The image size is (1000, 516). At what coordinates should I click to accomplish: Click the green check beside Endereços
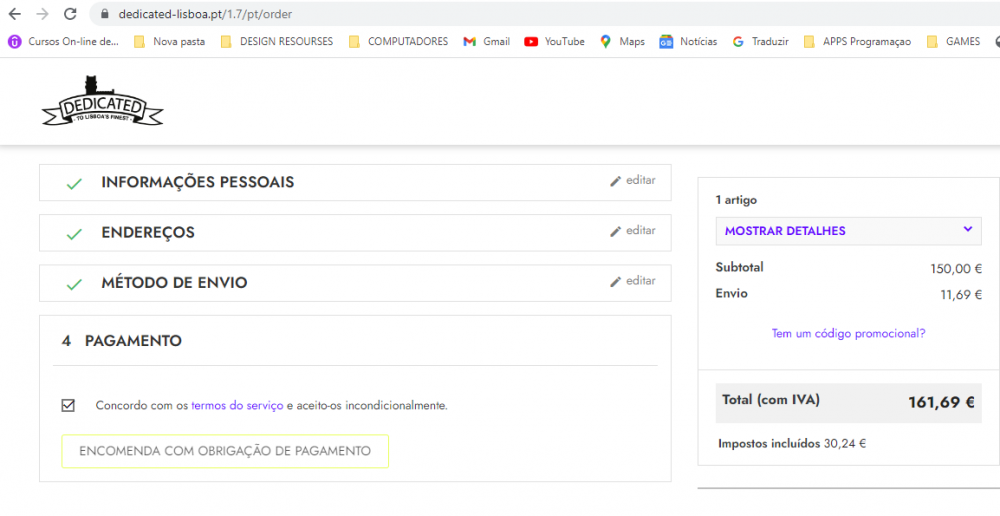click(x=74, y=234)
